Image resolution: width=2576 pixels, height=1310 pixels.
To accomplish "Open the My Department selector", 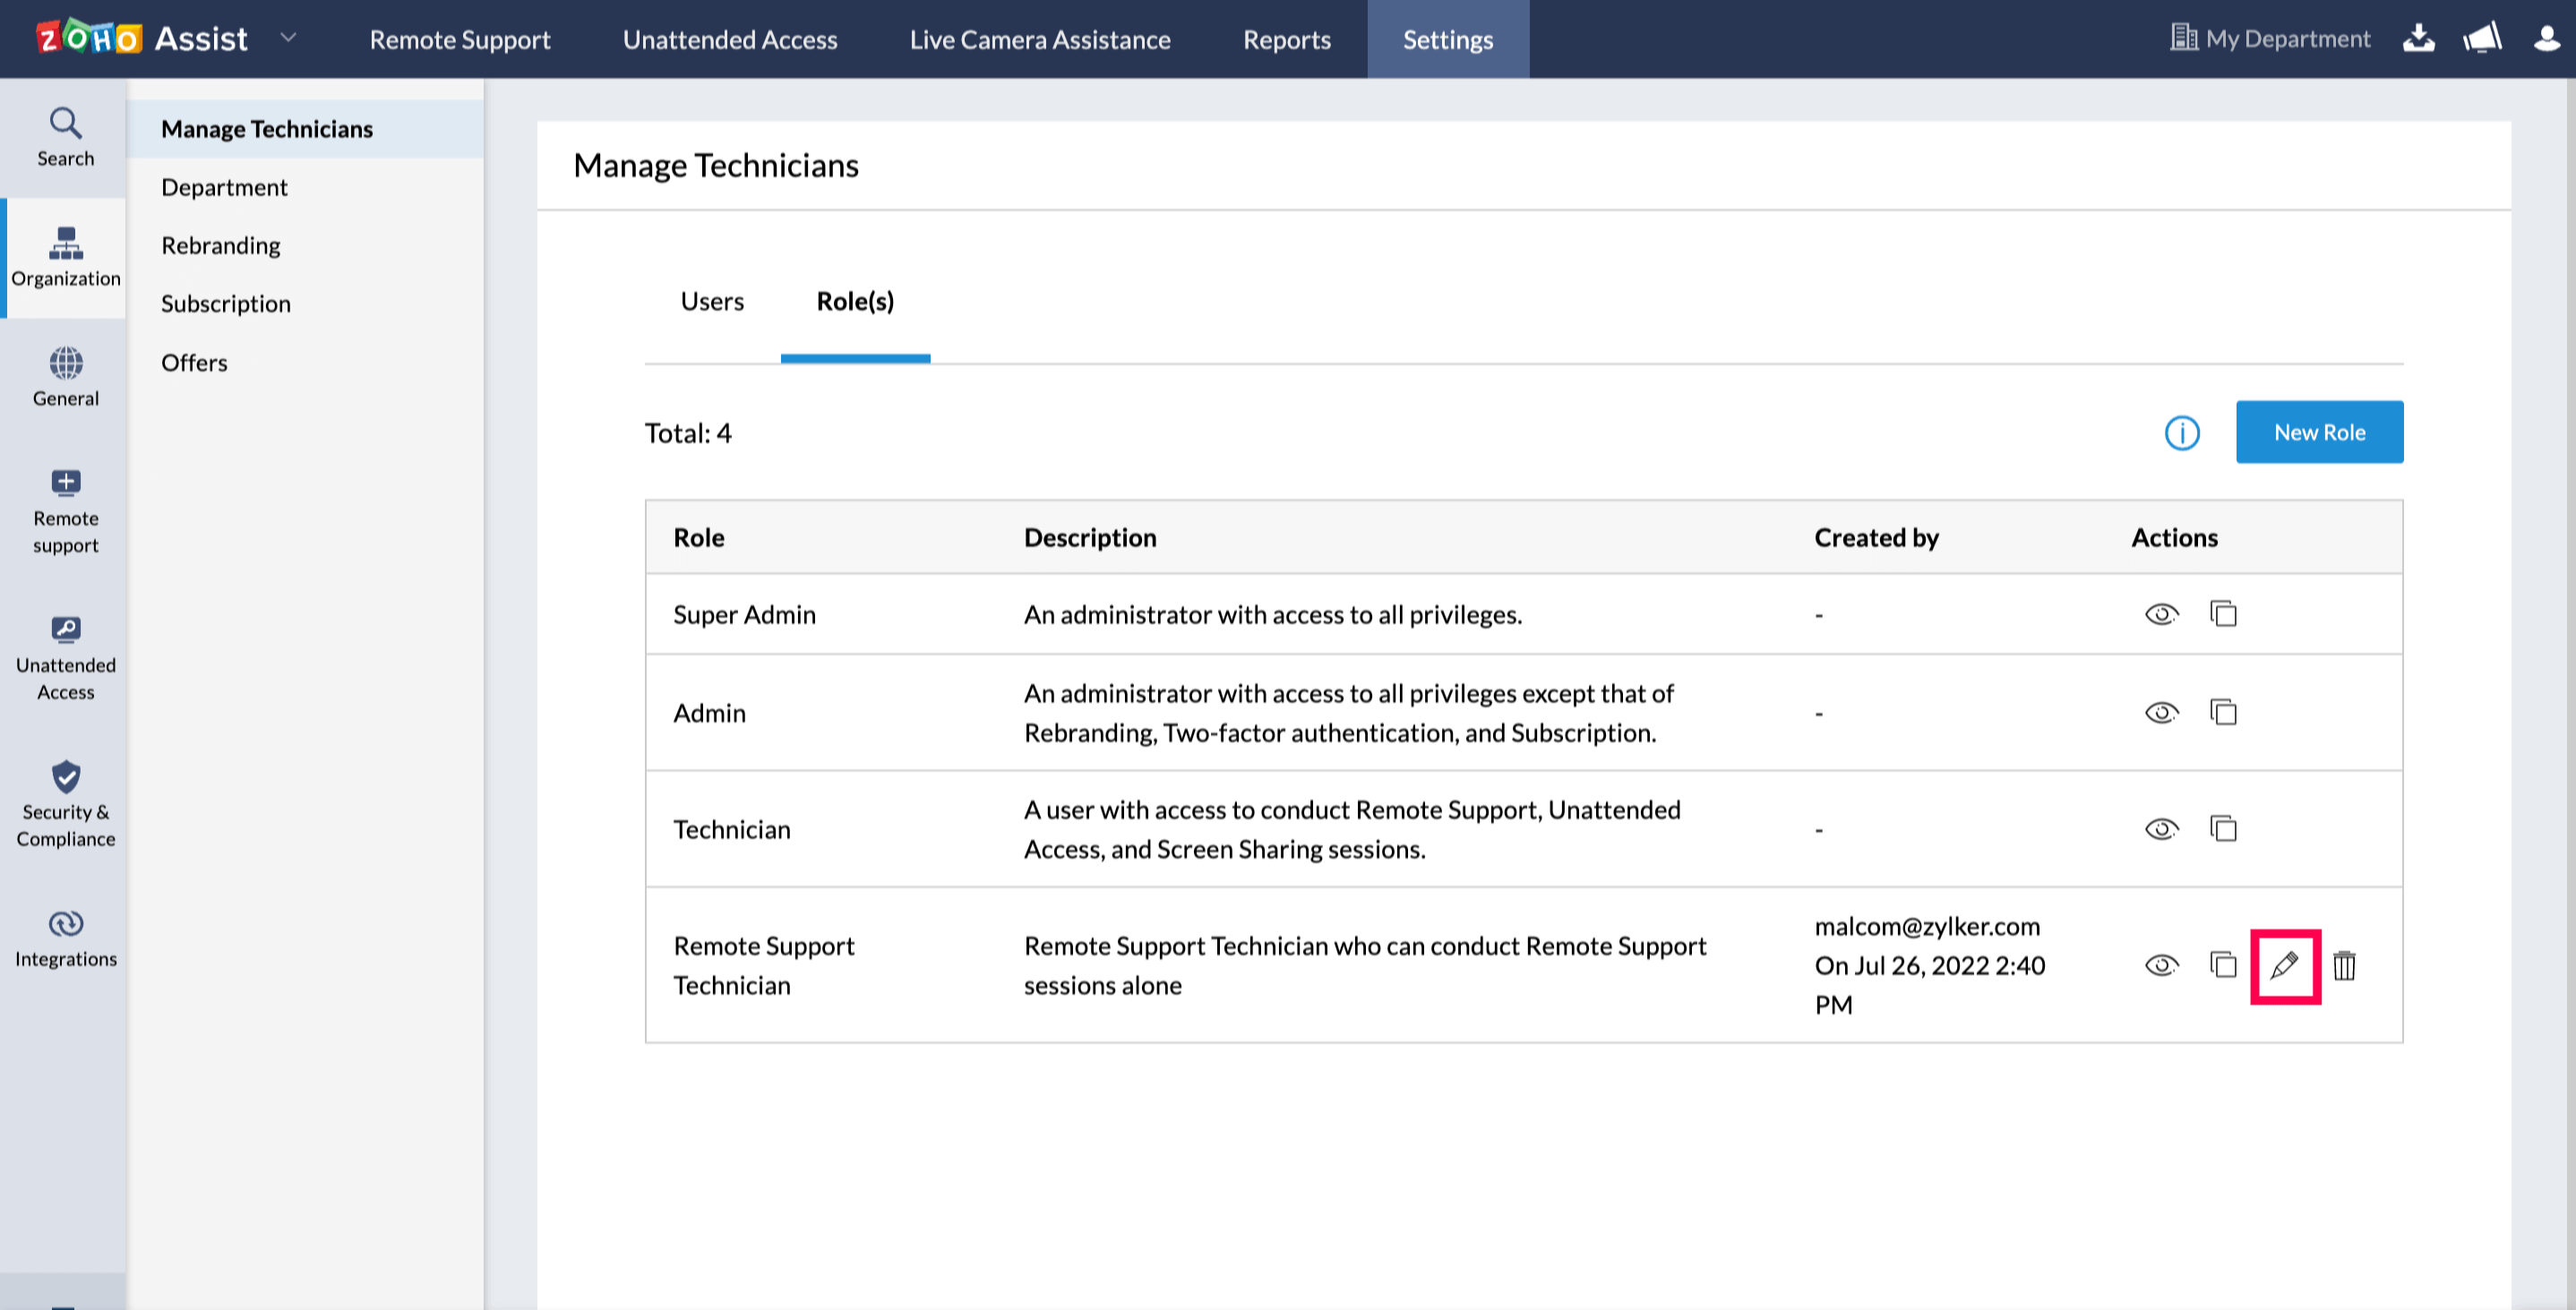I will pos(2270,38).
